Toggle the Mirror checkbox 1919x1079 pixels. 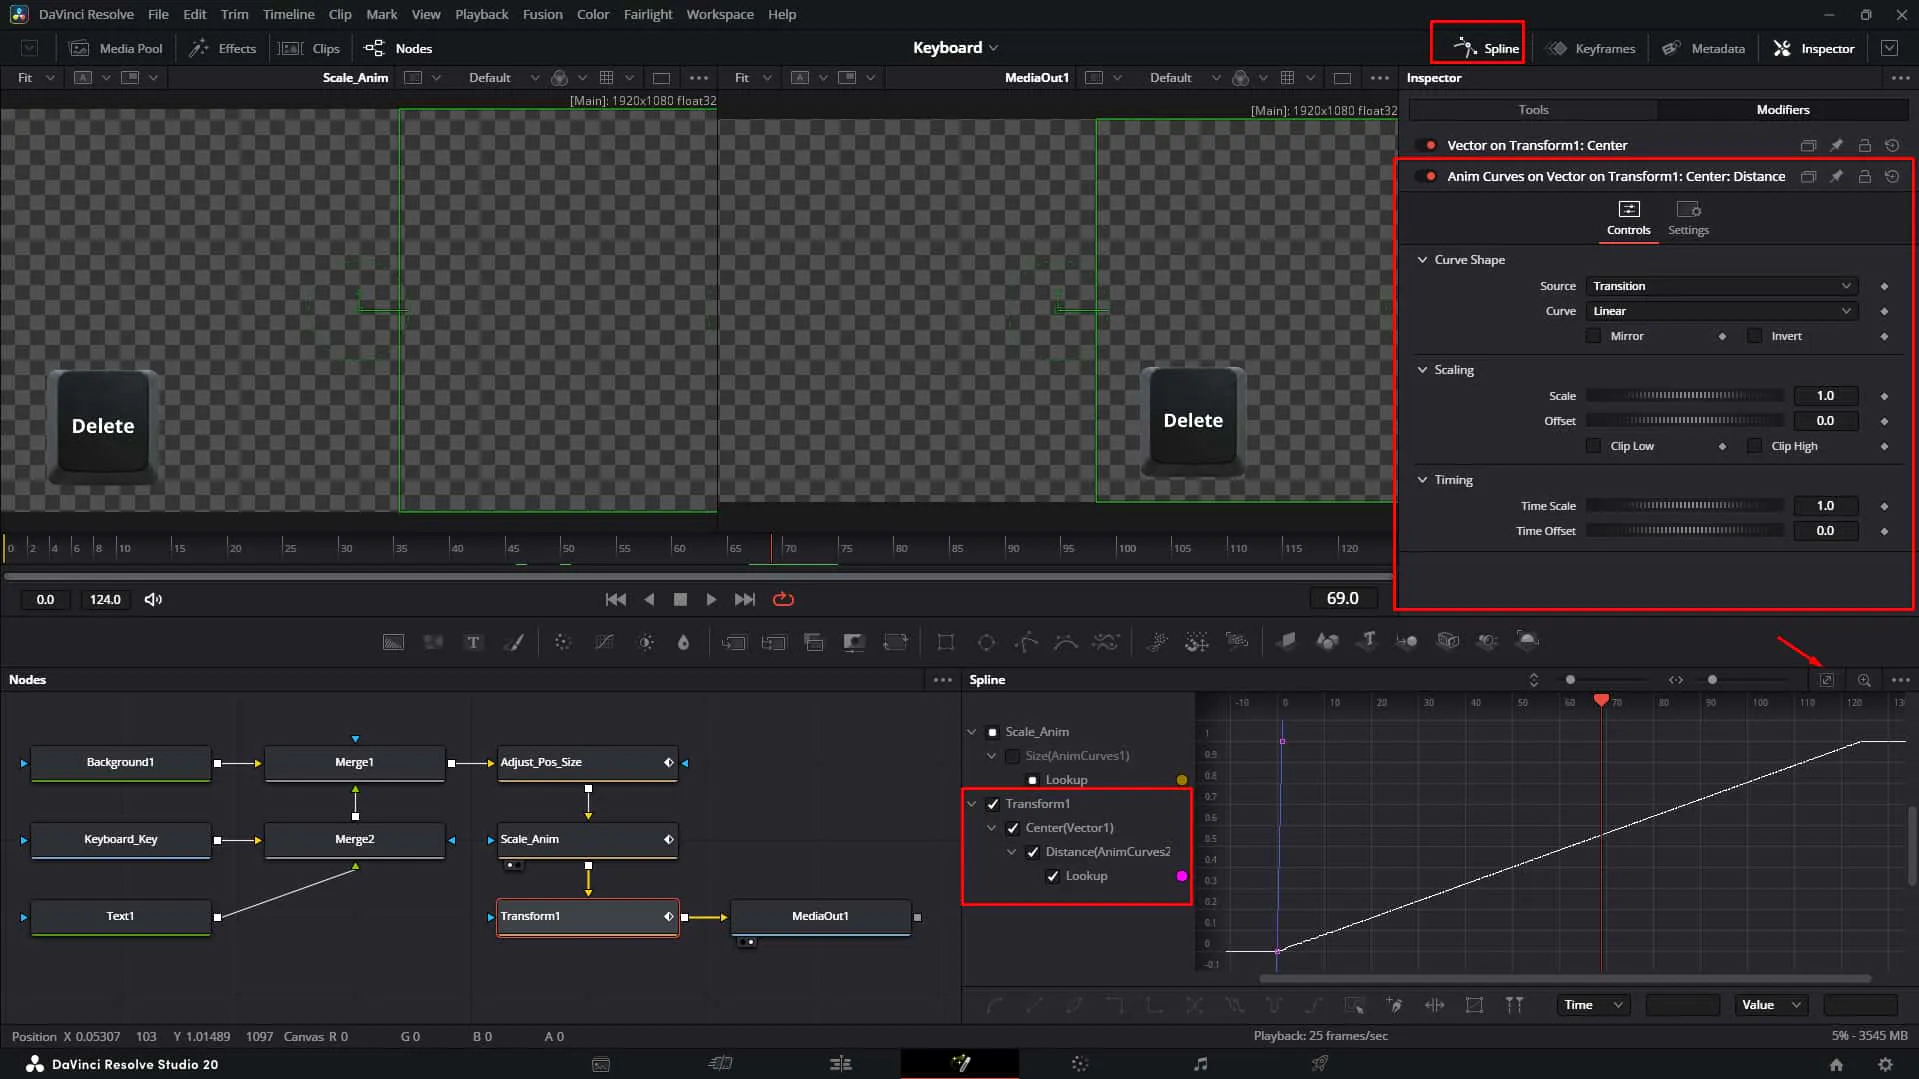pyautogui.click(x=1593, y=336)
